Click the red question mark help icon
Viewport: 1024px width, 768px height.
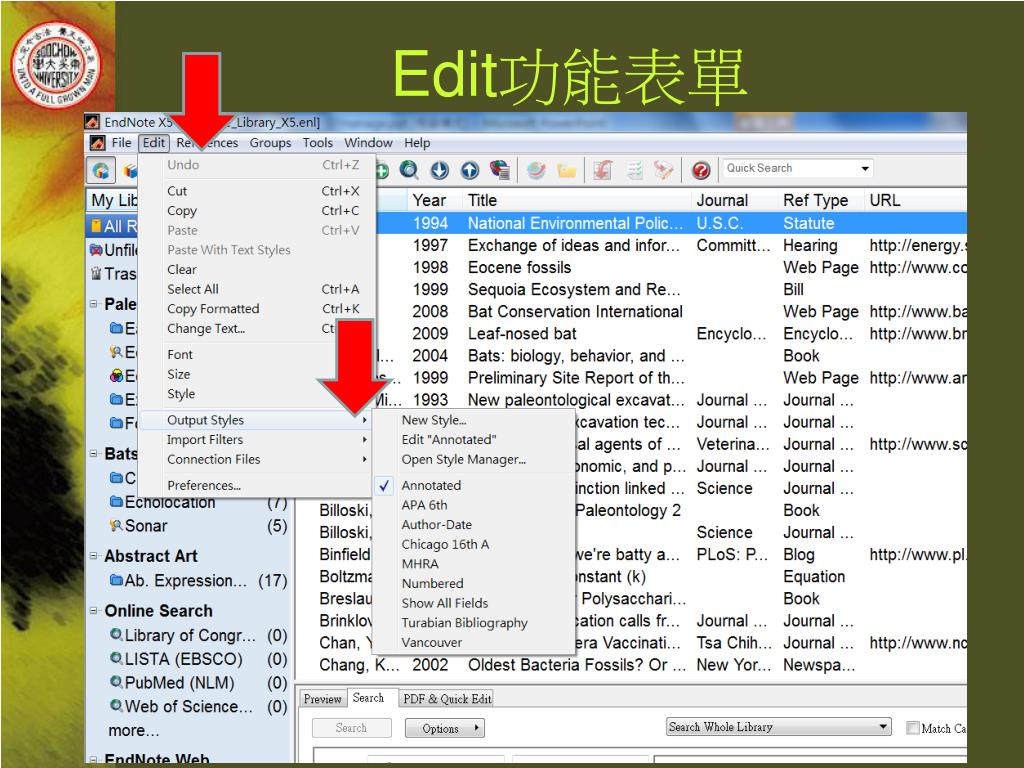click(x=701, y=170)
